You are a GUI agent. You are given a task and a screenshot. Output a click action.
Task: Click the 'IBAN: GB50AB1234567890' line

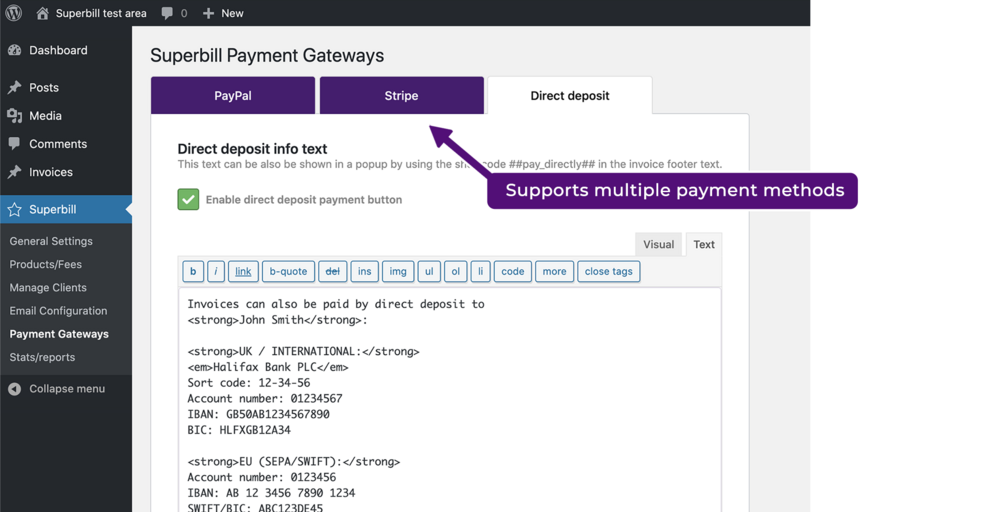[x=258, y=414]
